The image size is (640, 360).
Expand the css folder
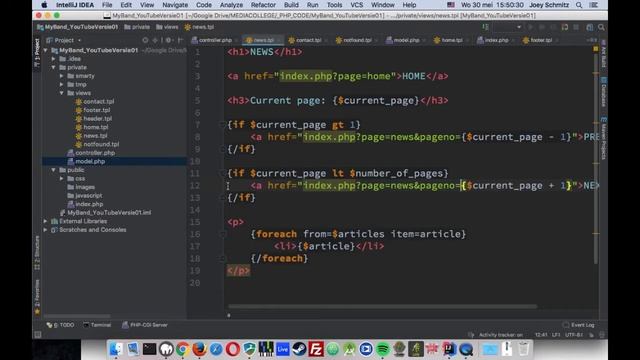(x=62, y=178)
